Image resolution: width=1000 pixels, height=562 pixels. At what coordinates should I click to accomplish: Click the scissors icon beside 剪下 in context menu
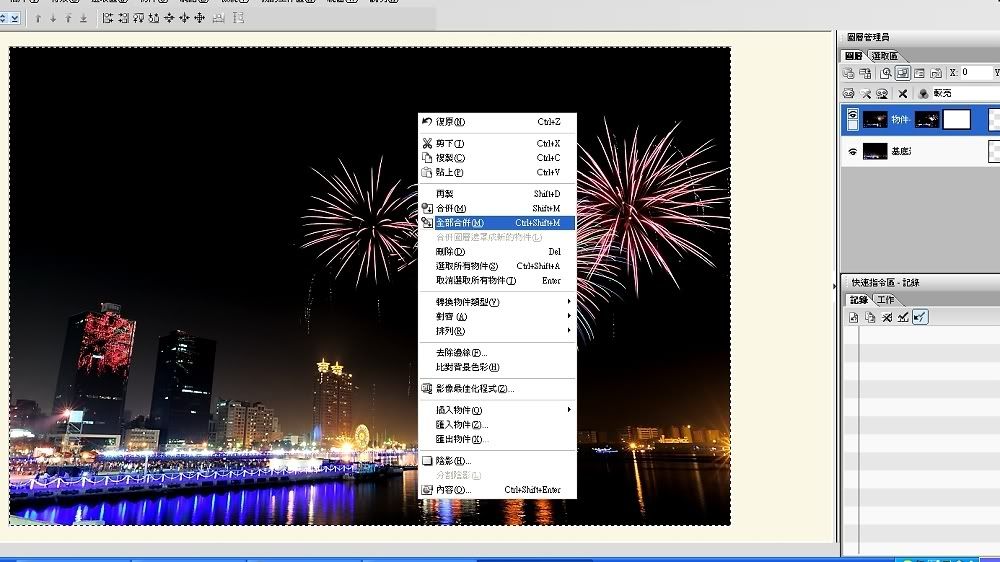[428, 144]
